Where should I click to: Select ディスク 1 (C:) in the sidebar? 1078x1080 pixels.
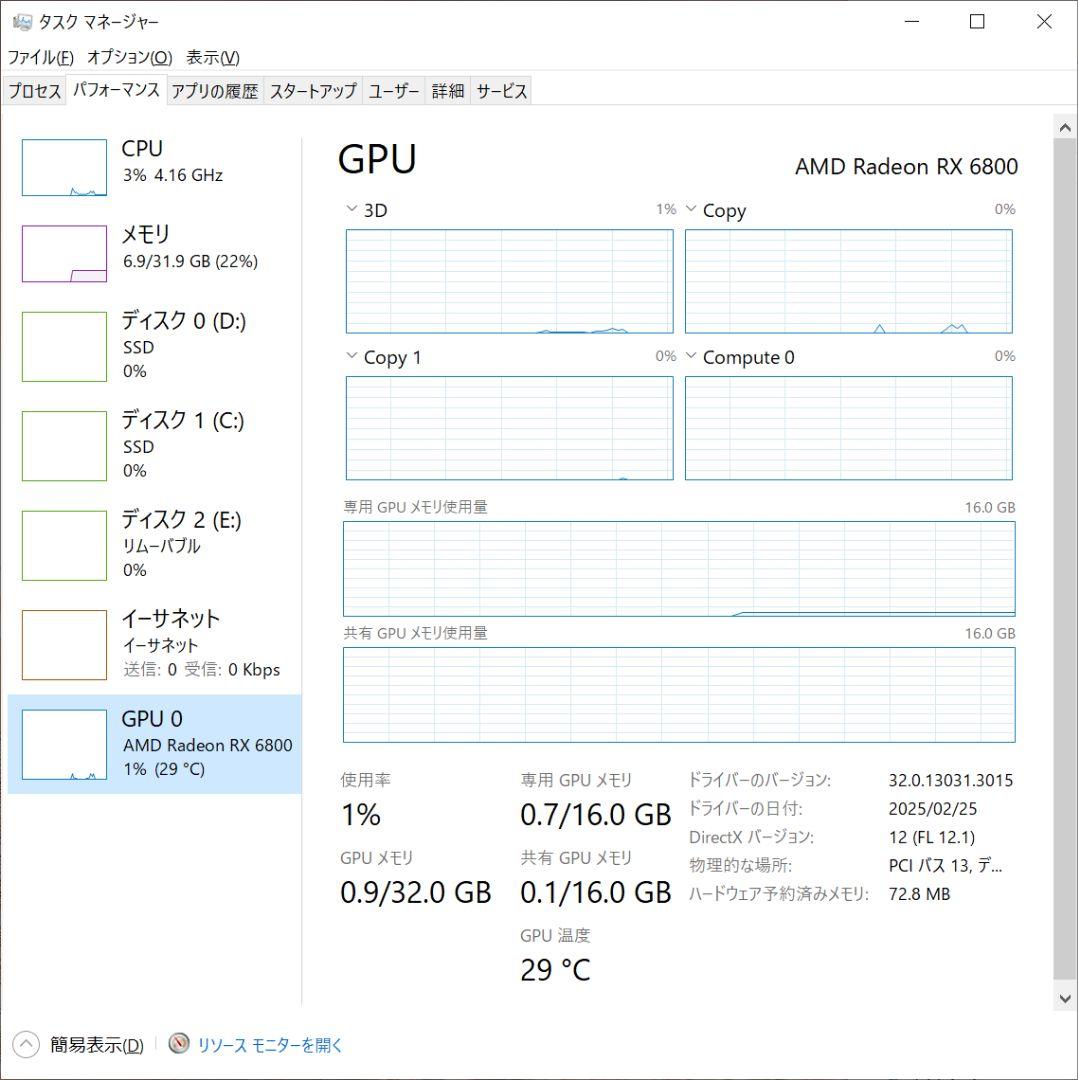point(154,445)
